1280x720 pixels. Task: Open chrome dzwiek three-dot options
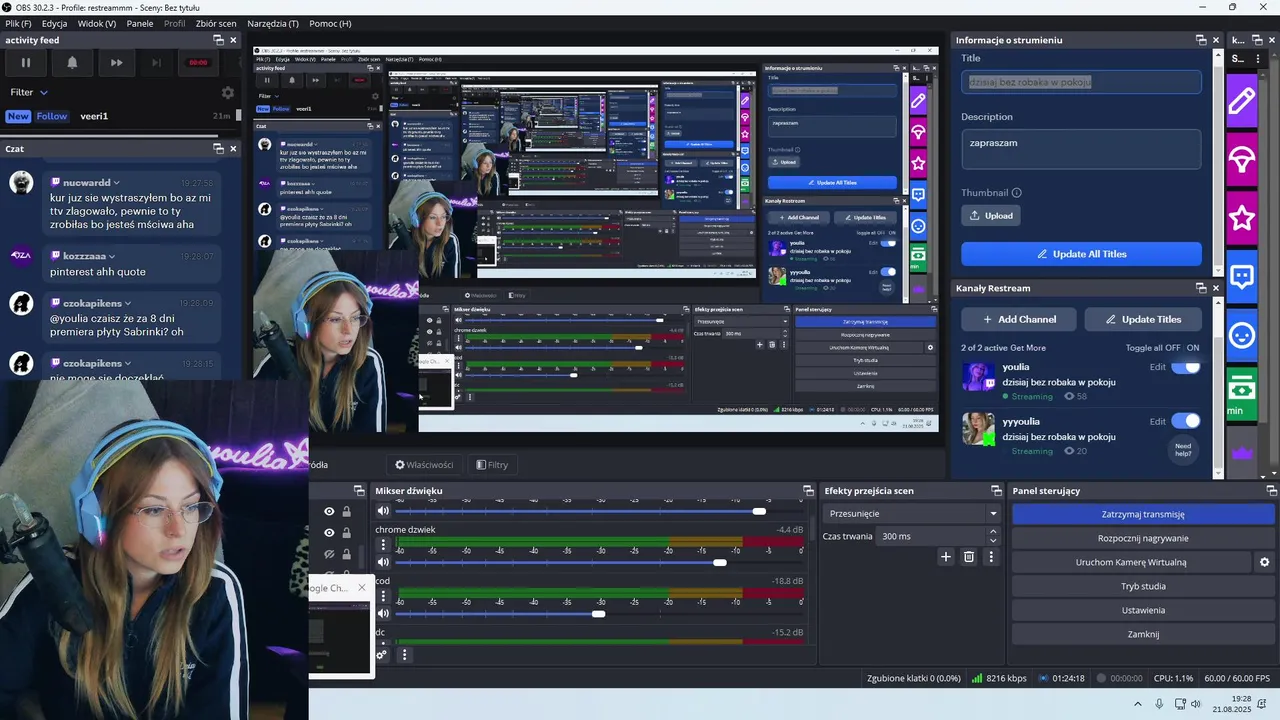(x=383, y=545)
